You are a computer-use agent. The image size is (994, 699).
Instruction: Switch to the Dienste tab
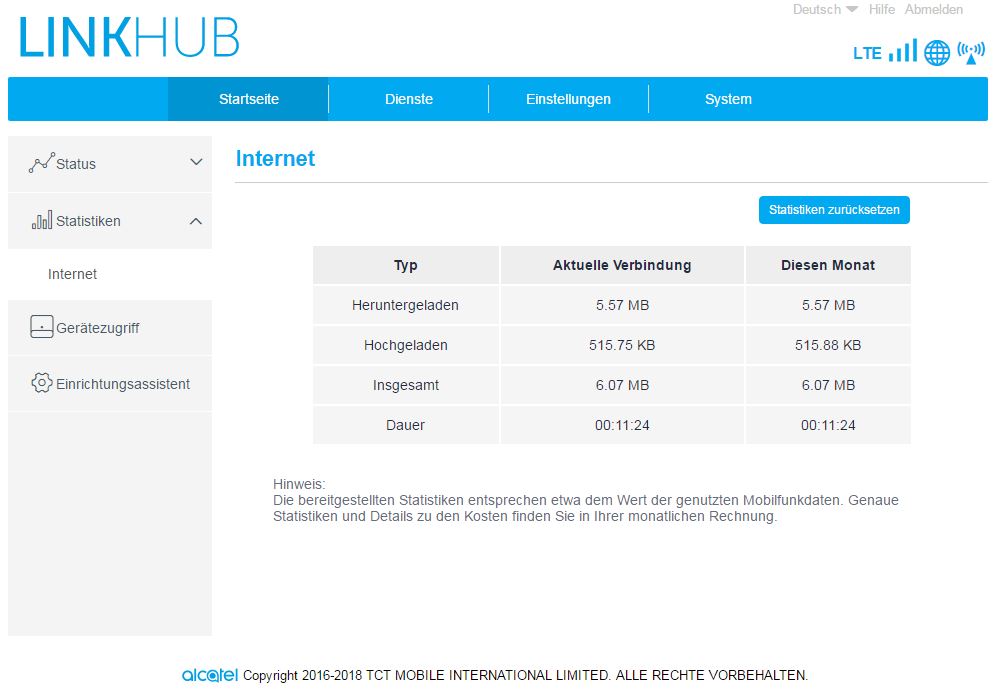pyautogui.click(x=409, y=99)
